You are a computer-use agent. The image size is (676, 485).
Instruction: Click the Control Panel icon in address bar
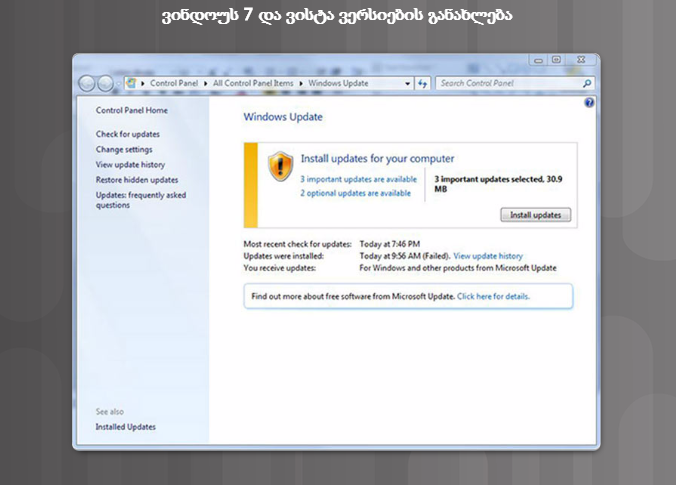[131, 84]
